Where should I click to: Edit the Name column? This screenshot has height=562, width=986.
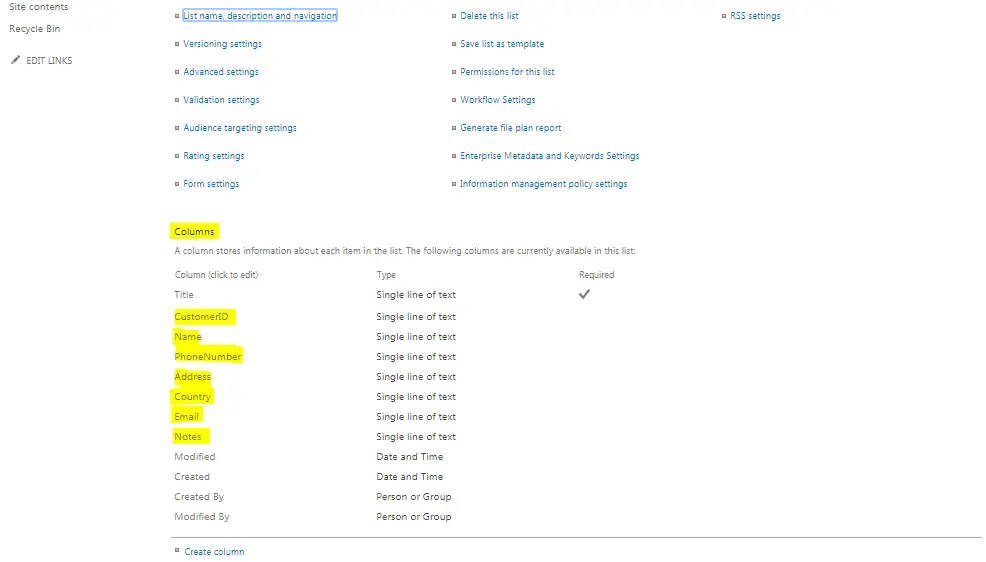(187, 337)
